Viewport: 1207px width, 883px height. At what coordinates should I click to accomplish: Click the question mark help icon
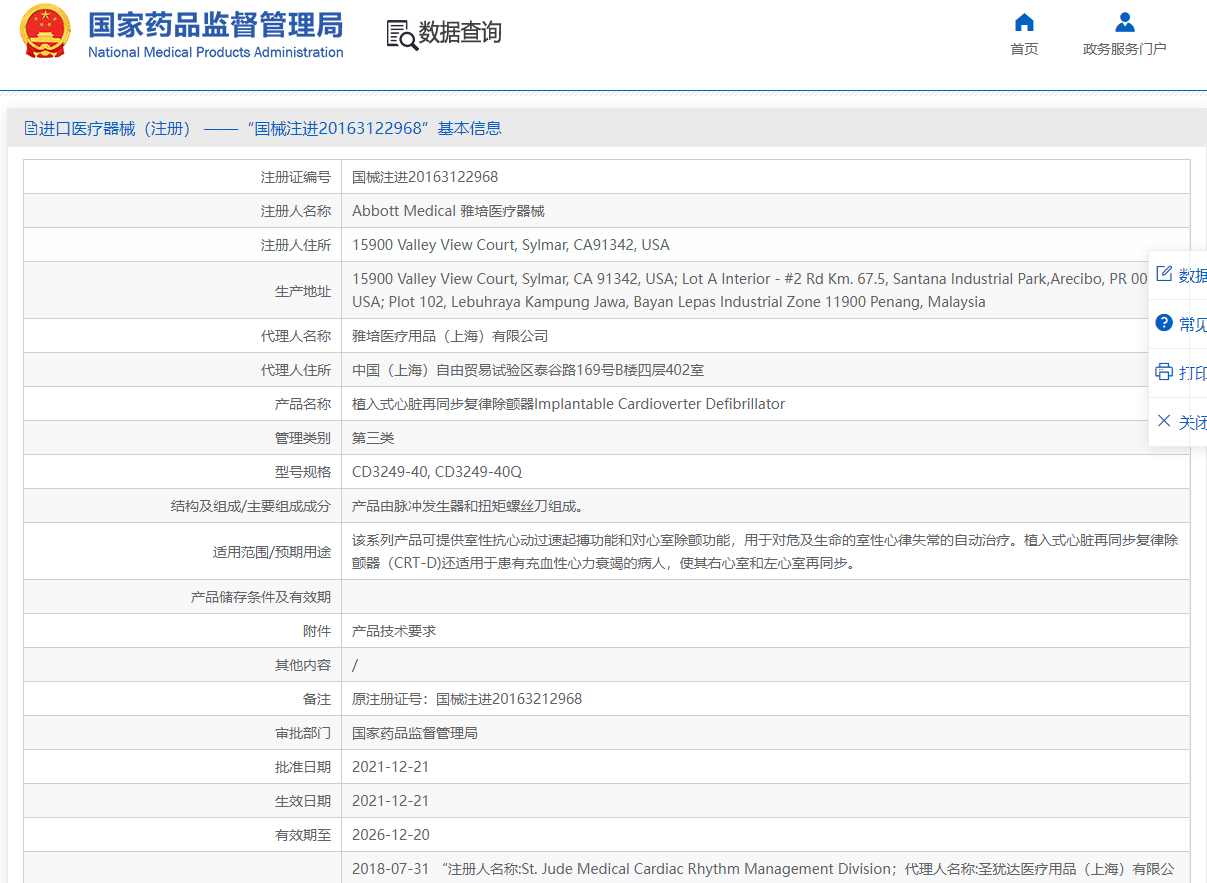[1164, 323]
